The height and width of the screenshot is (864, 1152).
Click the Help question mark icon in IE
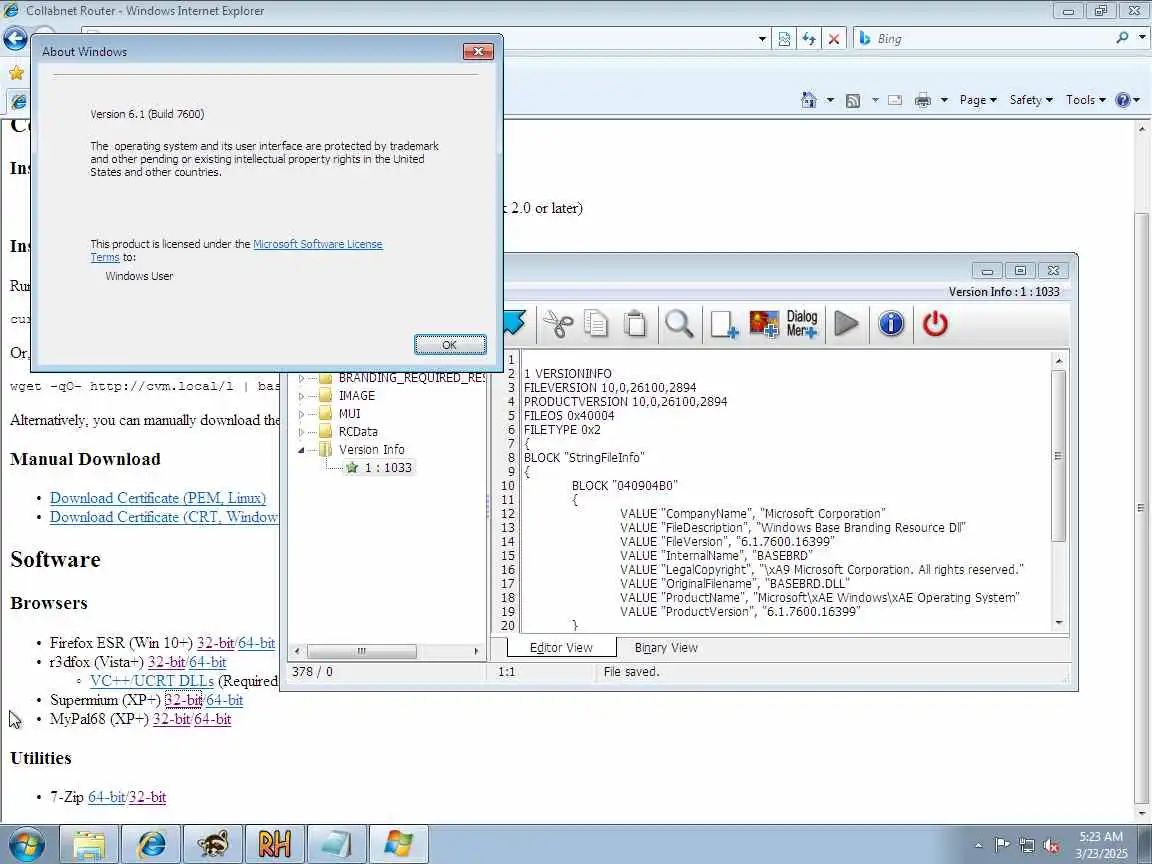[x=1123, y=100]
